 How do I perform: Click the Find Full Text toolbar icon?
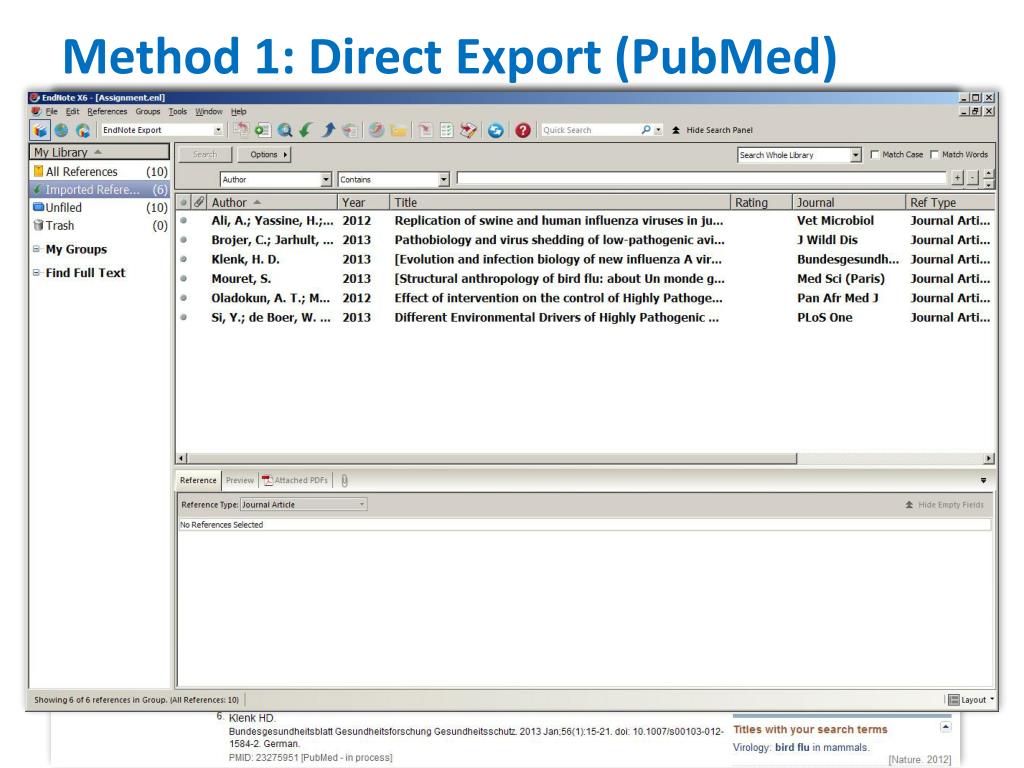350,130
